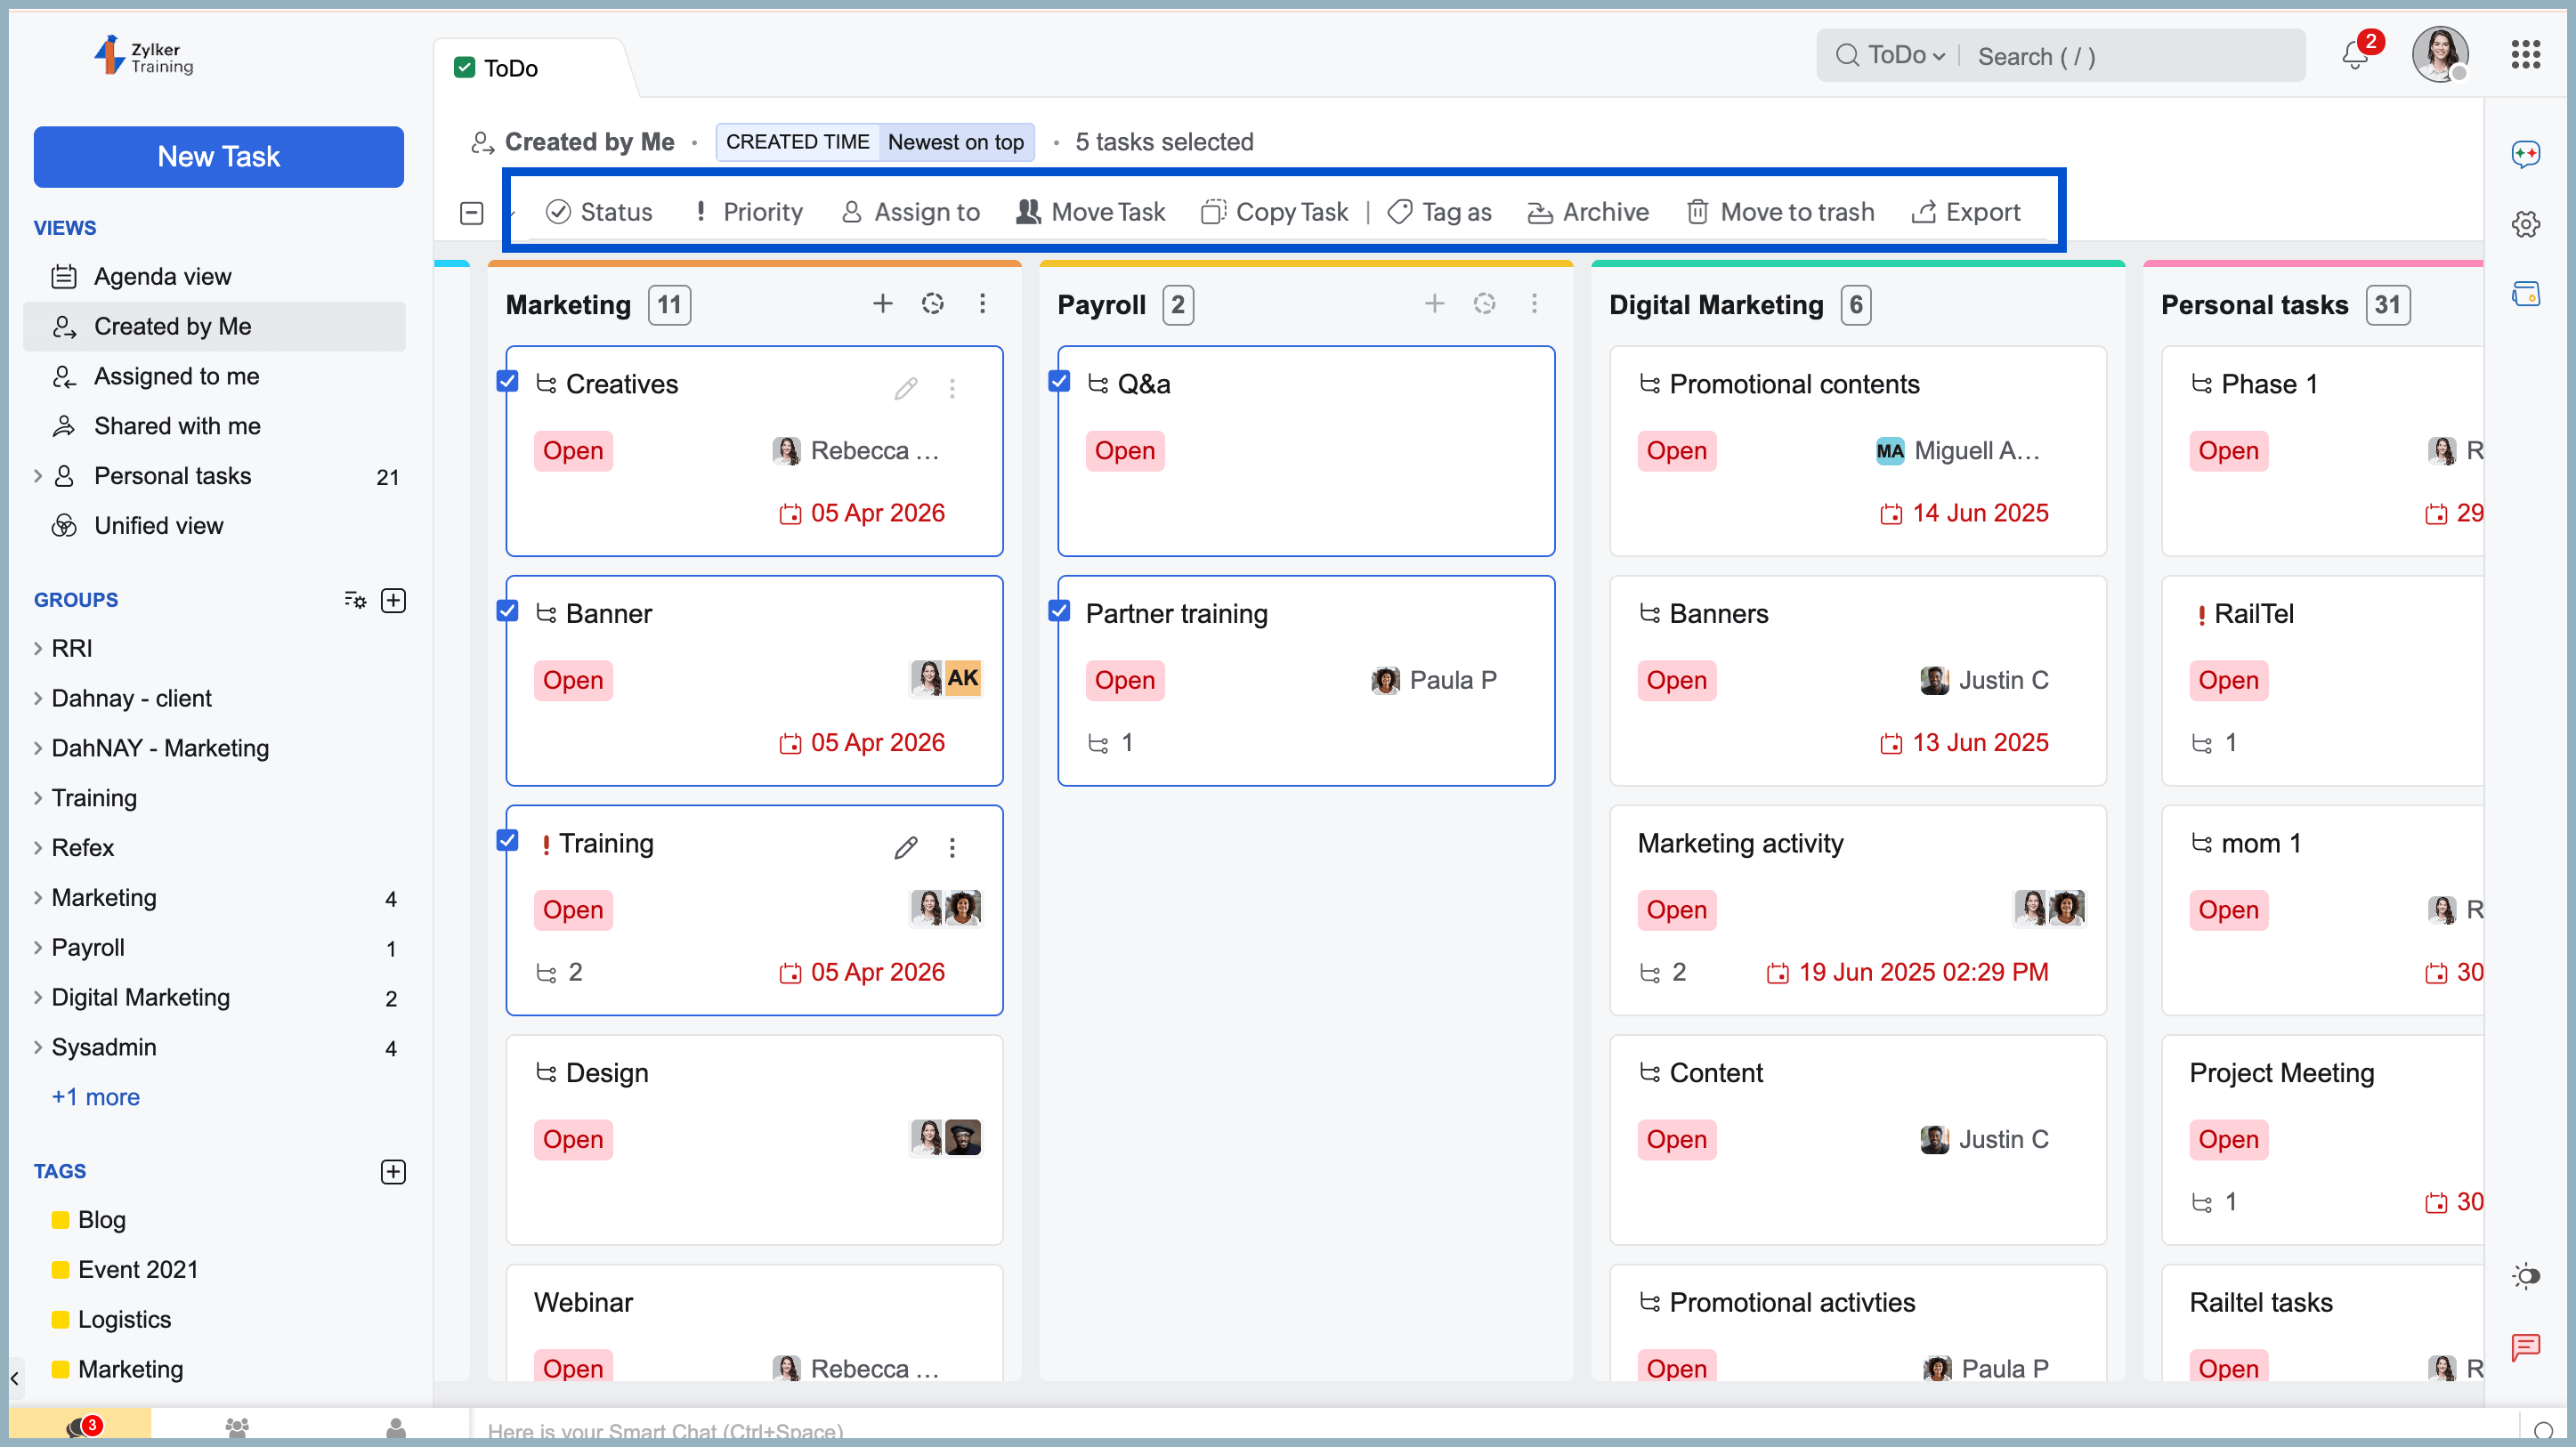Viewport: 2576px width, 1447px height.
Task: Set Priority for selected tasks
Action: (748, 212)
